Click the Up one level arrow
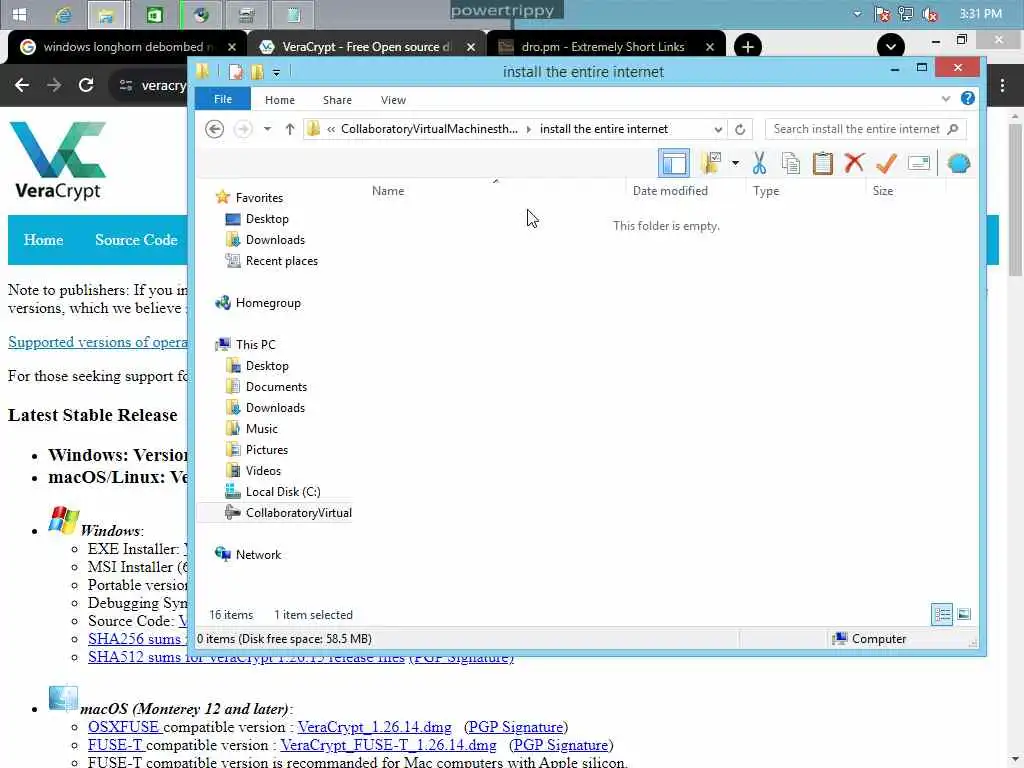This screenshot has height=768, width=1024. point(290,129)
